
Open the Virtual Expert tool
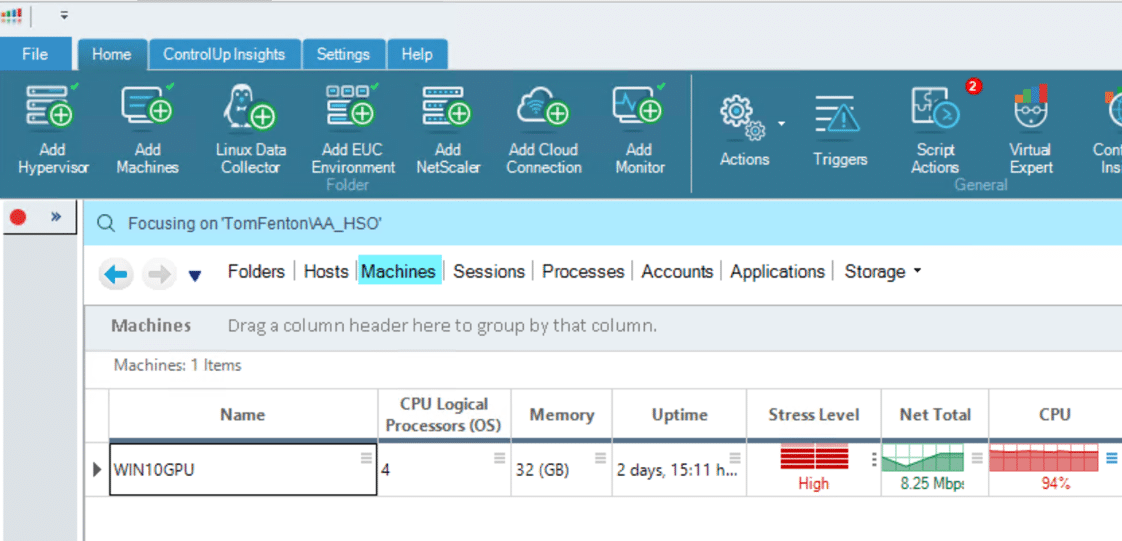tap(1031, 108)
